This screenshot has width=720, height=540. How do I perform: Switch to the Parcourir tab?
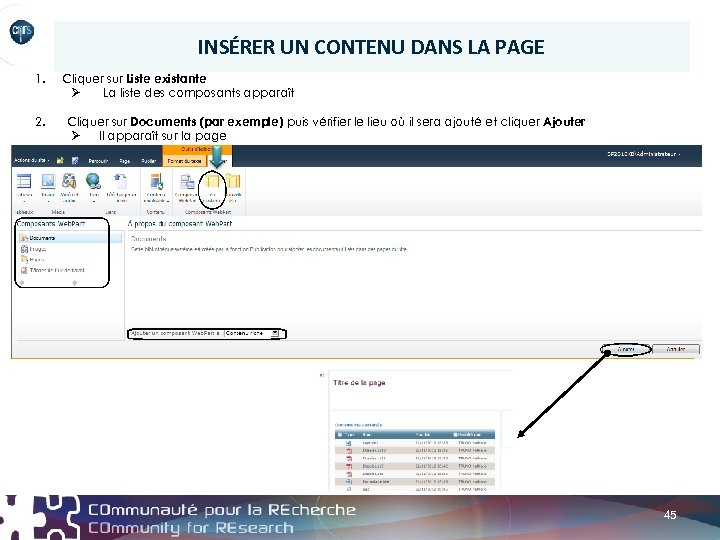pyautogui.click(x=98, y=161)
